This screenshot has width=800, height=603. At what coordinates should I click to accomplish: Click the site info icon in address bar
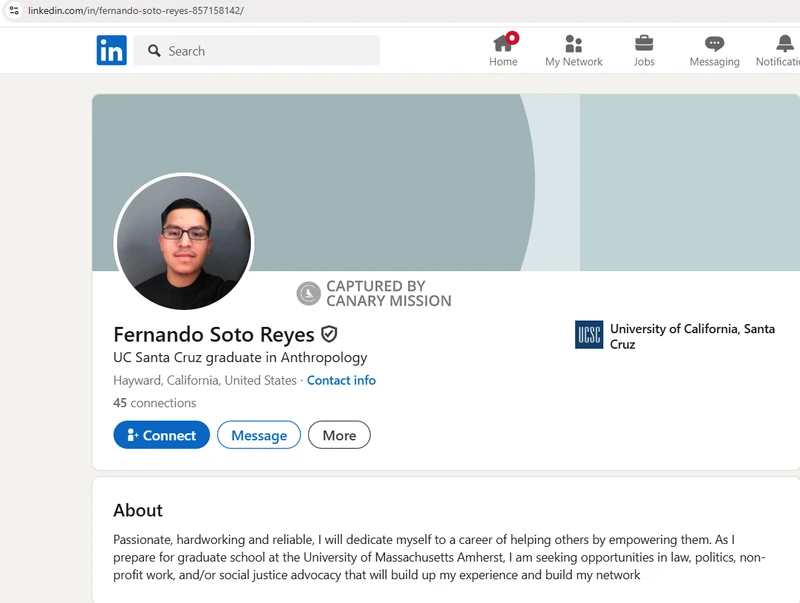(x=14, y=10)
